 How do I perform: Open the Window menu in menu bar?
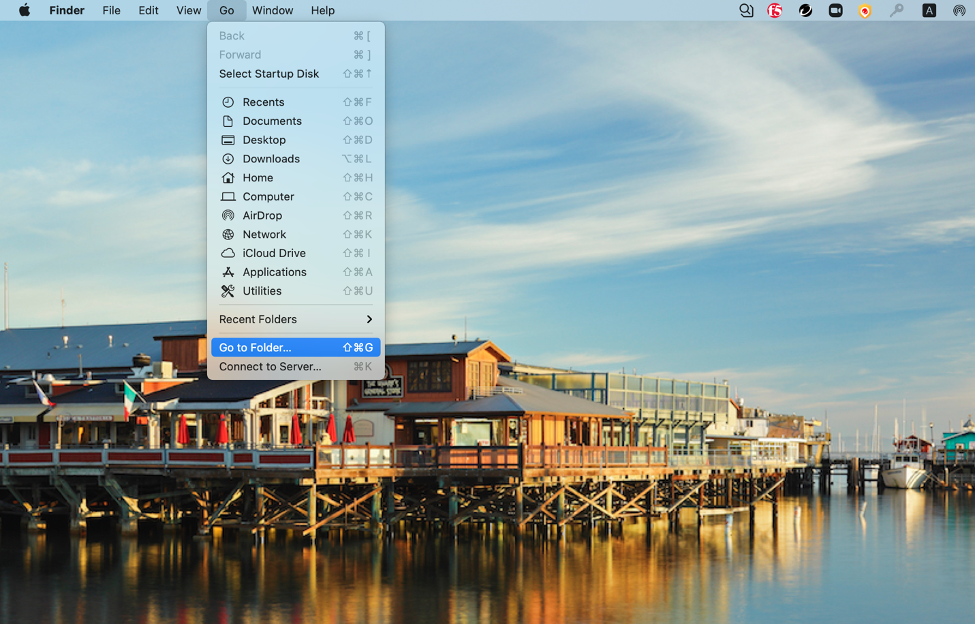coord(272,10)
